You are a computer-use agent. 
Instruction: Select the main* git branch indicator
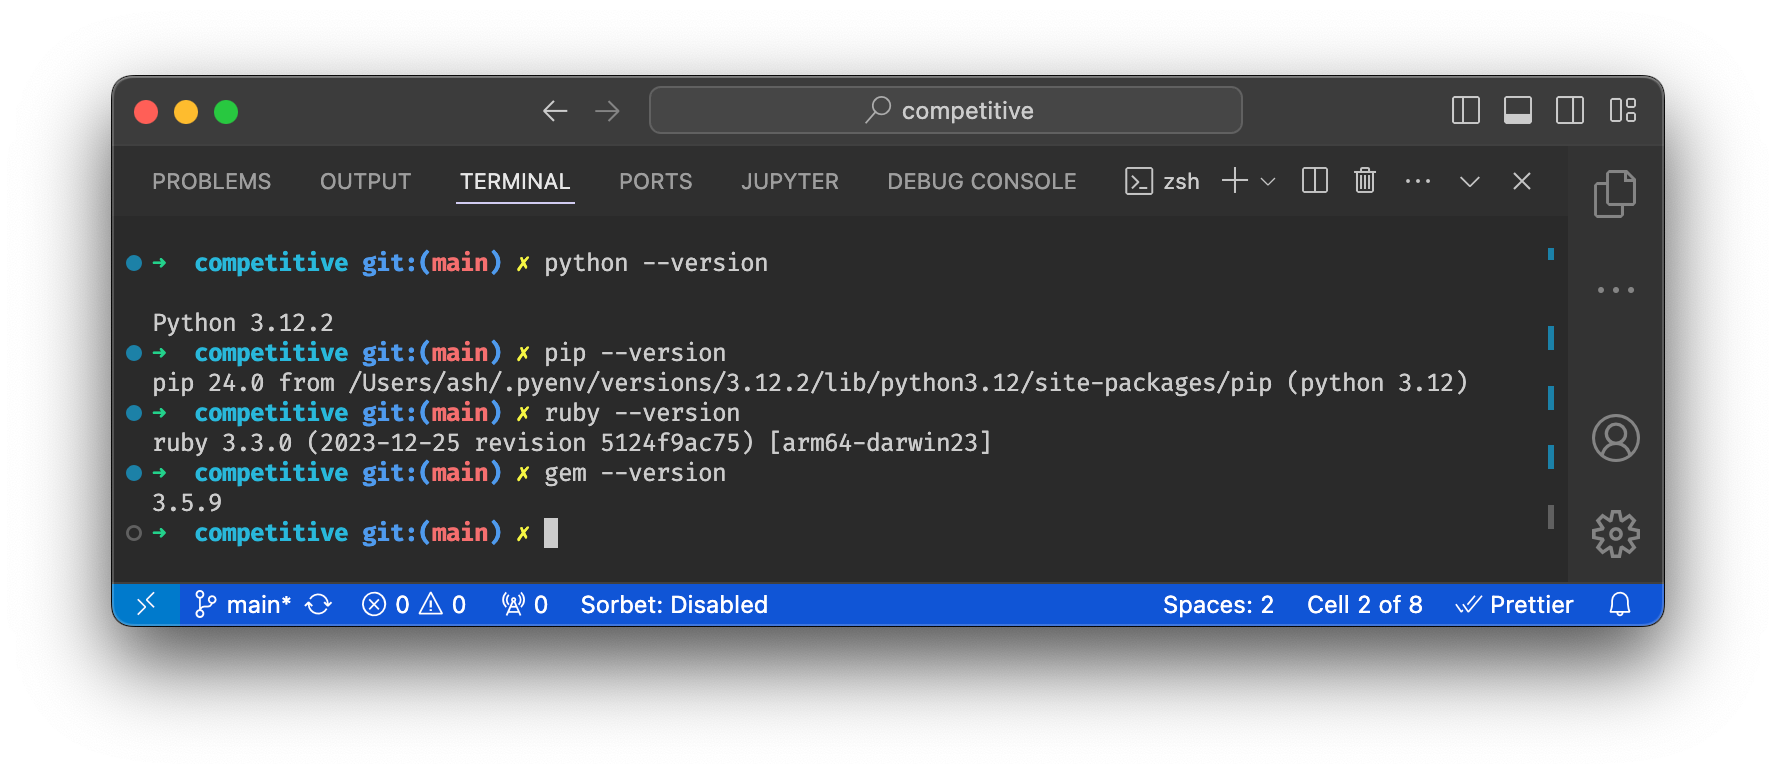coord(242,604)
